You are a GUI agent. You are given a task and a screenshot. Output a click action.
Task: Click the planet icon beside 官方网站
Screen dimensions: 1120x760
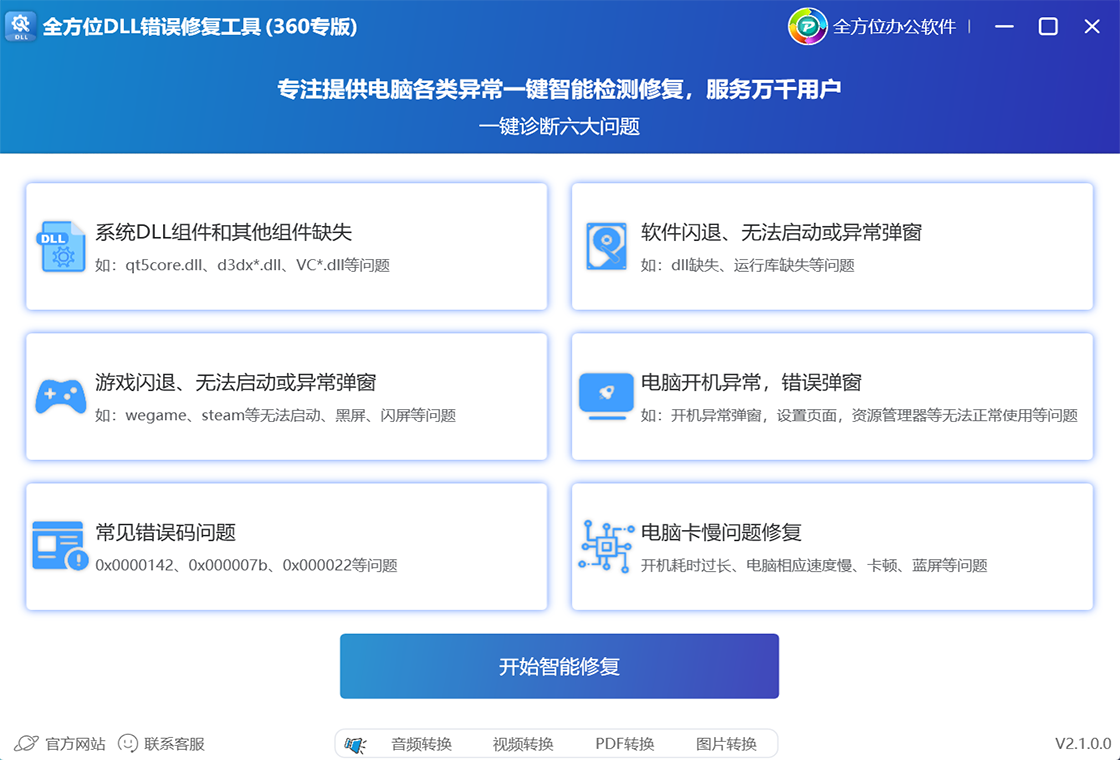point(27,744)
